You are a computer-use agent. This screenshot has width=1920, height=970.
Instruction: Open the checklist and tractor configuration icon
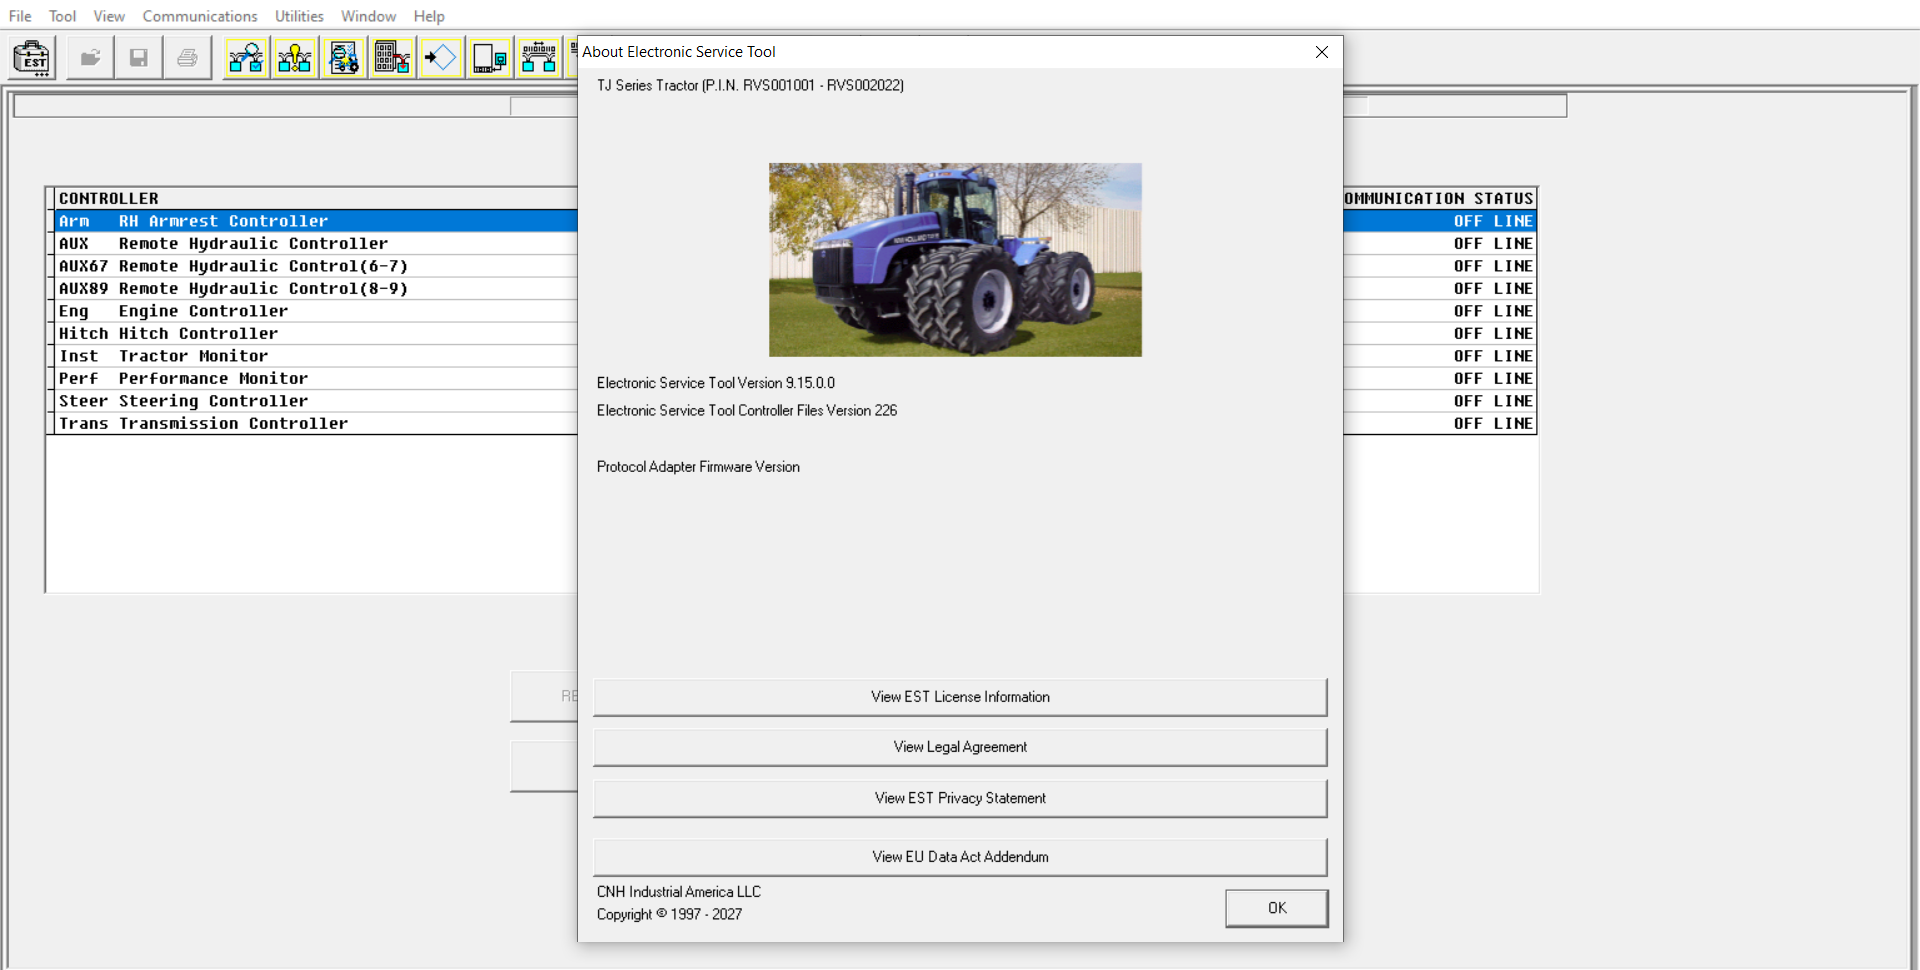tap(344, 58)
